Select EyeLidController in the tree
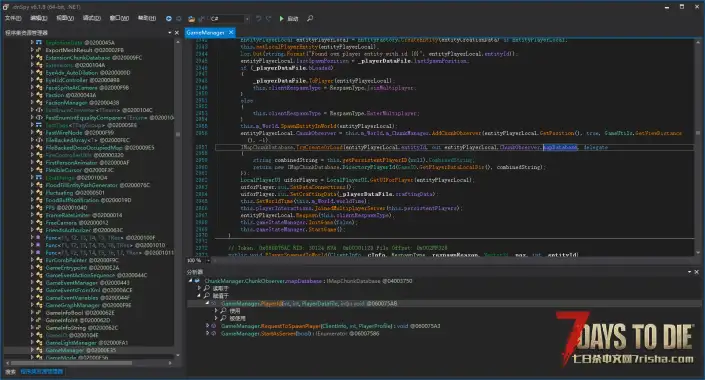The width and height of the screenshot is (705, 380). 82,80
